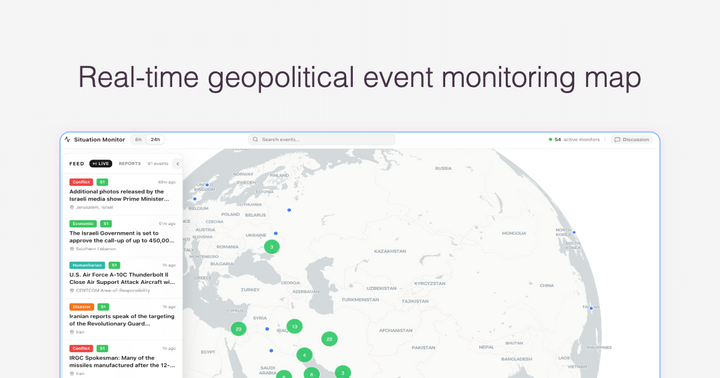Click the teal Humanitarian tag
Viewport: 720px width, 378px height.
pos(87,265)
